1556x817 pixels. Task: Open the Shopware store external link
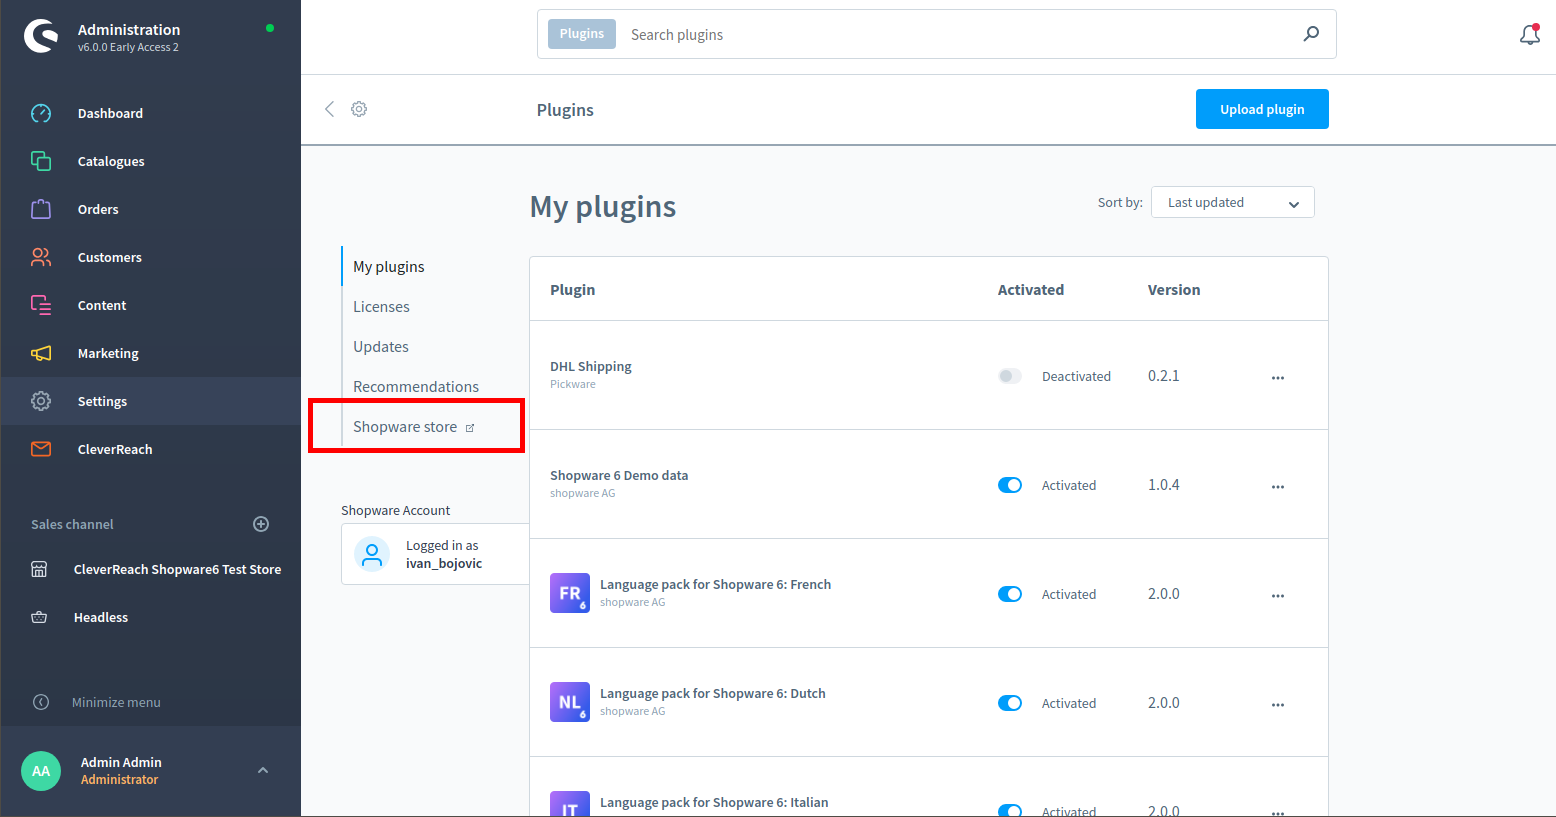click(413, 427)
